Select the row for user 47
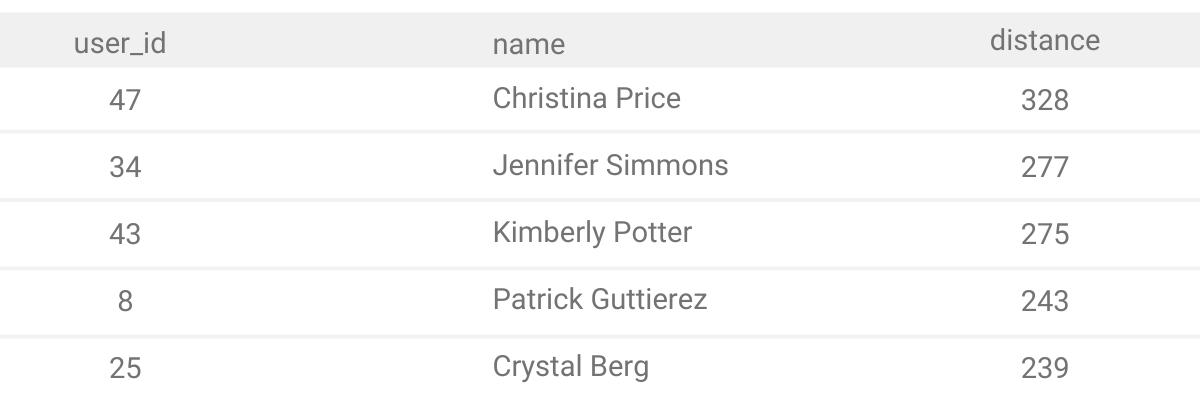The image size is (1200, 400). [600, 99]
